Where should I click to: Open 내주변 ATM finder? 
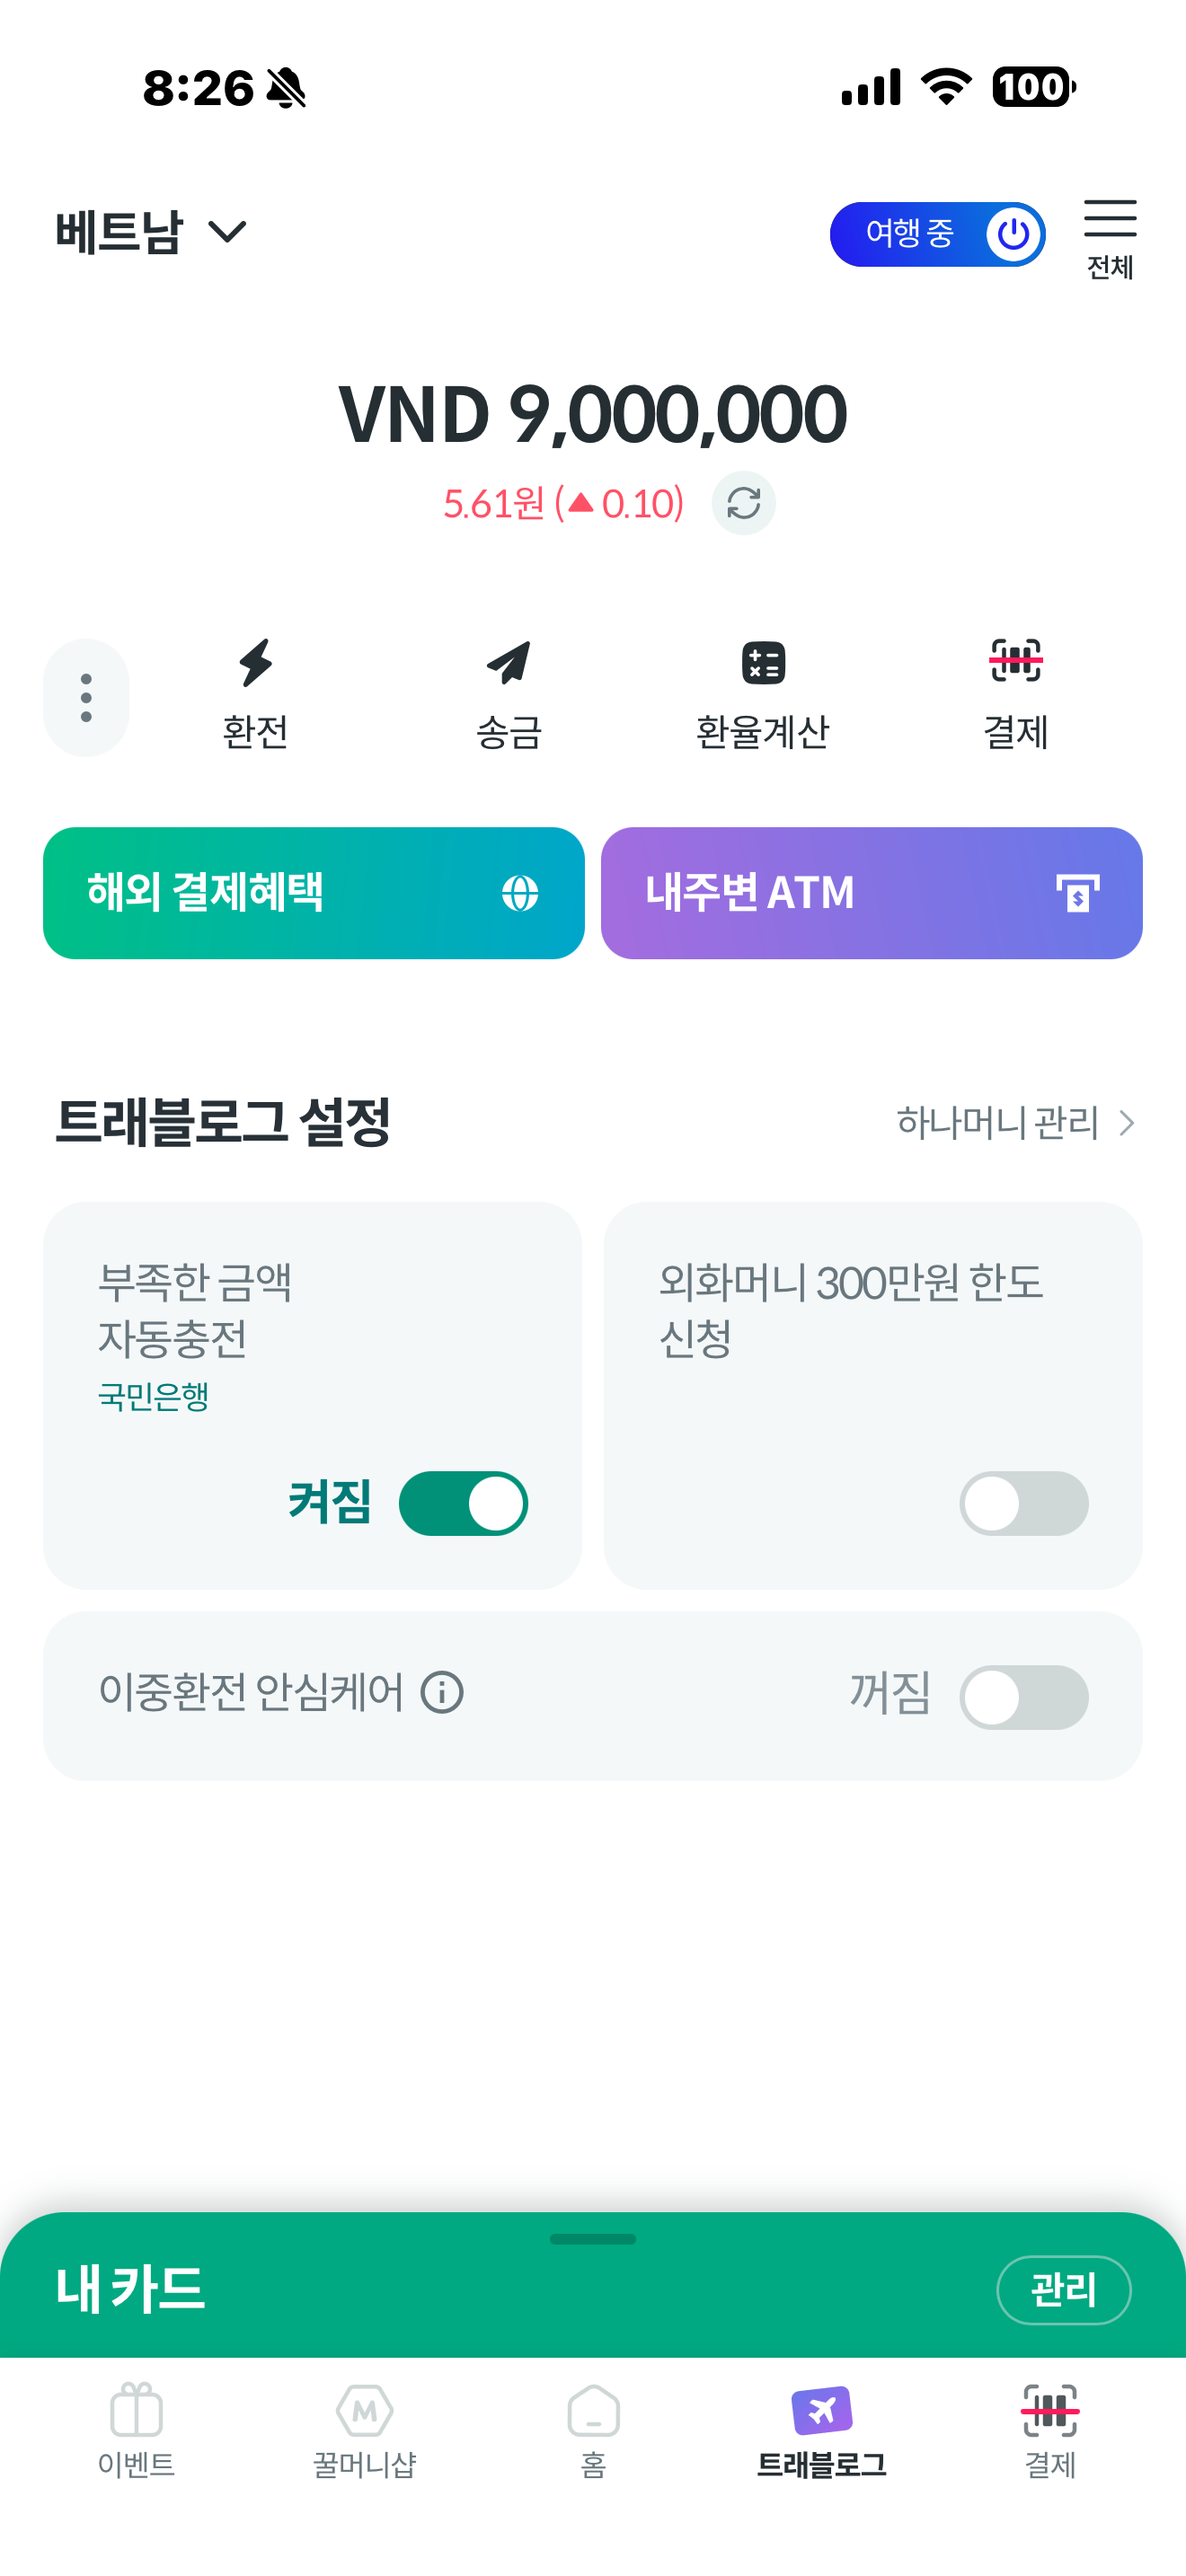click(x=871, y=893)
